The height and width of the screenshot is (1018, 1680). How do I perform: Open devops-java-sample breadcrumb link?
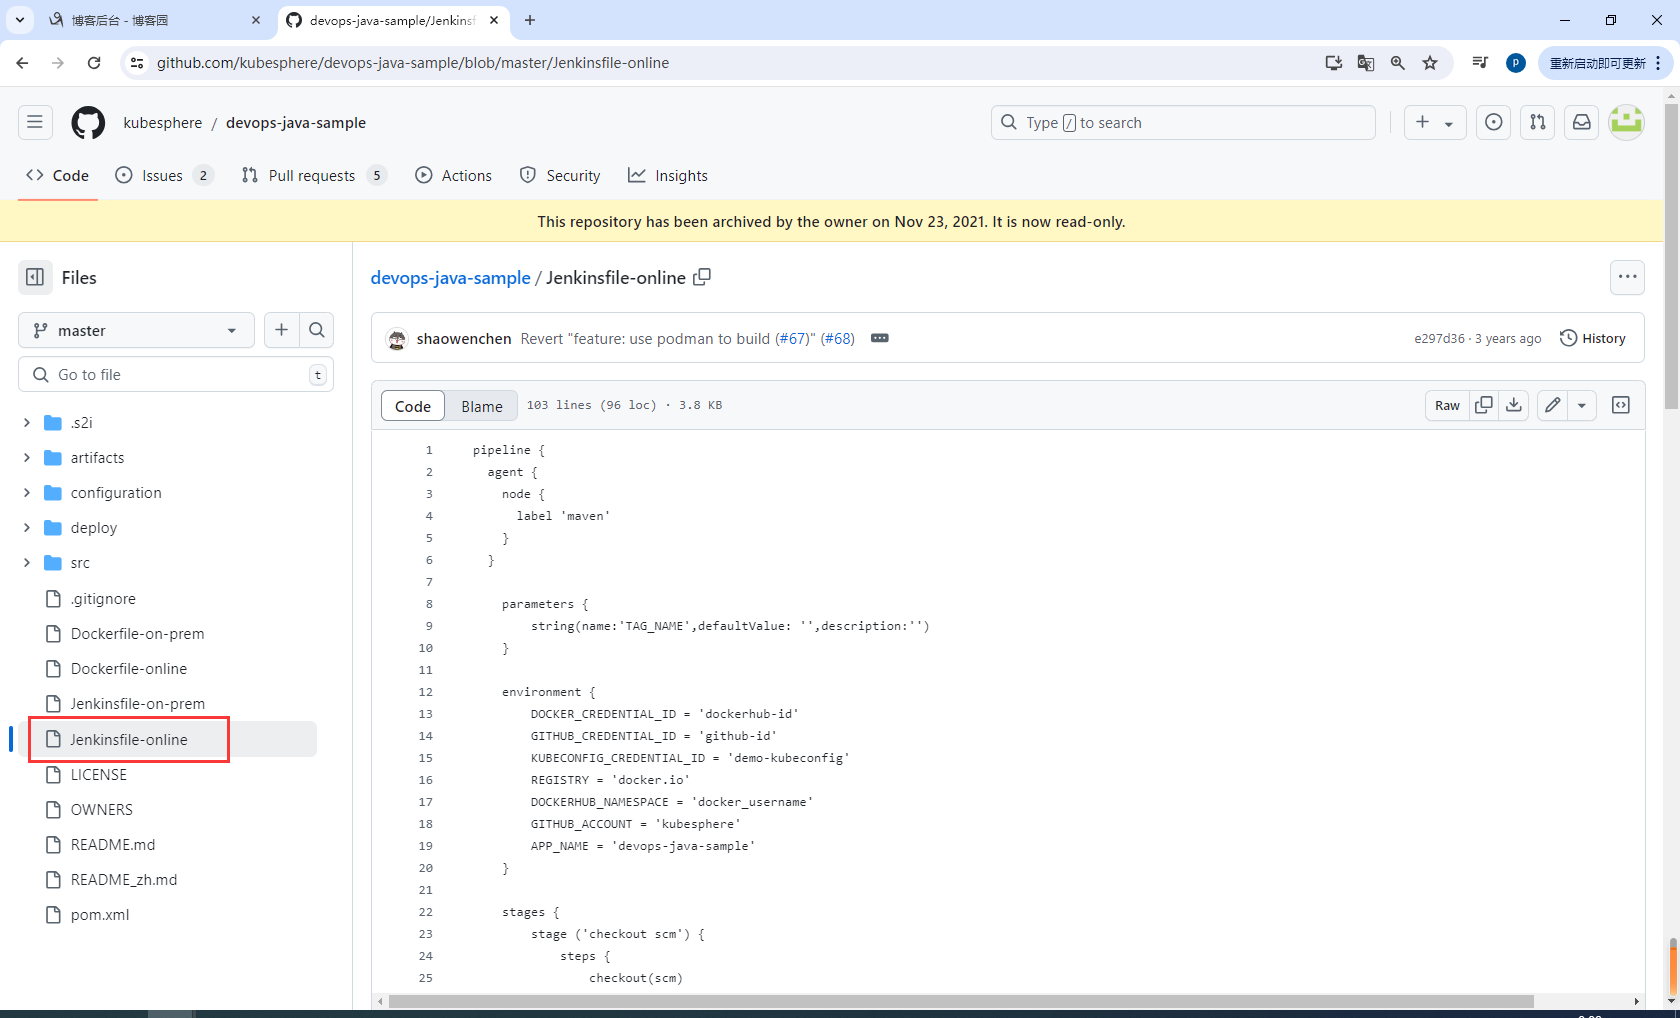(x=451, y=277)
